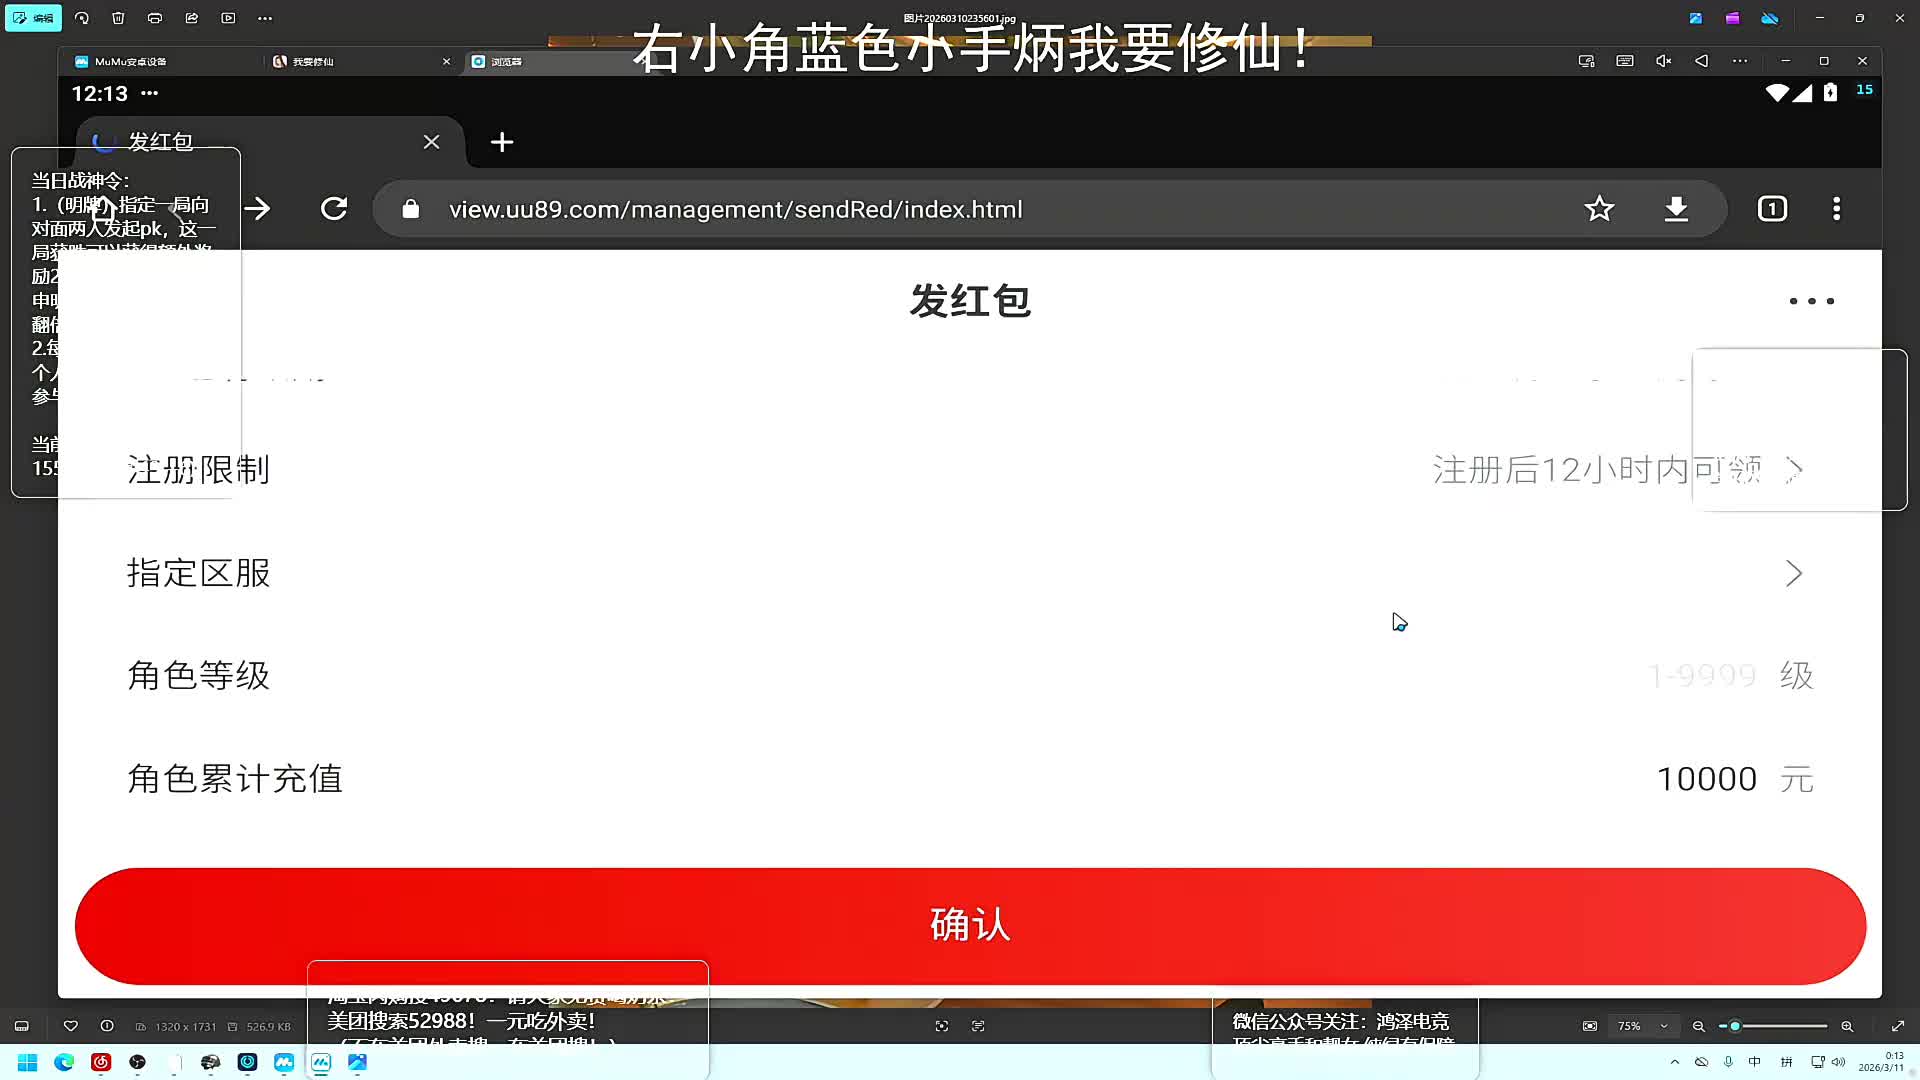Image resolution: width=1920 pixels, height=1080 pixels.
Task: Open the new tab plus button
Action: pos(502,142)
